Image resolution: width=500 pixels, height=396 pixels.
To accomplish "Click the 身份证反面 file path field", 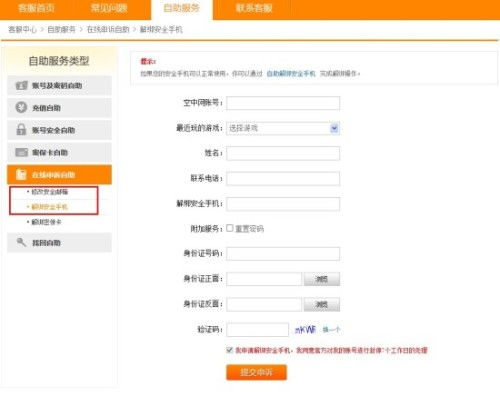I will [264, 304].
